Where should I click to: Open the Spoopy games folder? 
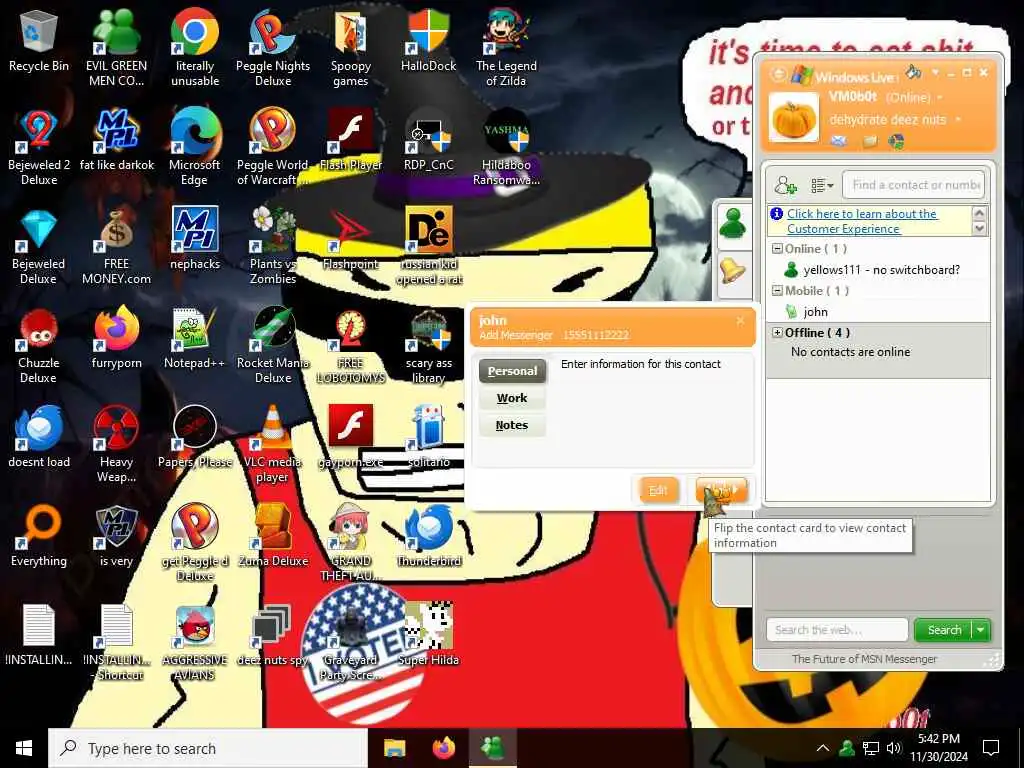coord(351,48)
